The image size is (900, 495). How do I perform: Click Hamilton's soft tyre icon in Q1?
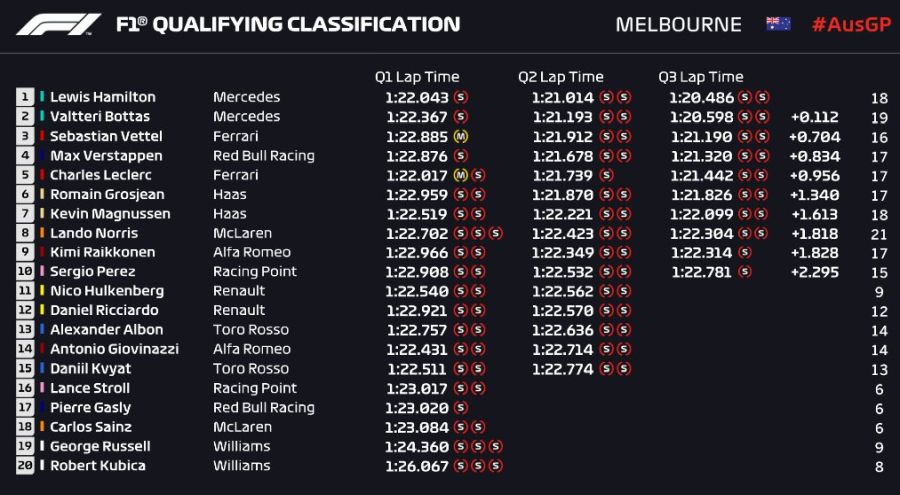click(x=460, y=98)
